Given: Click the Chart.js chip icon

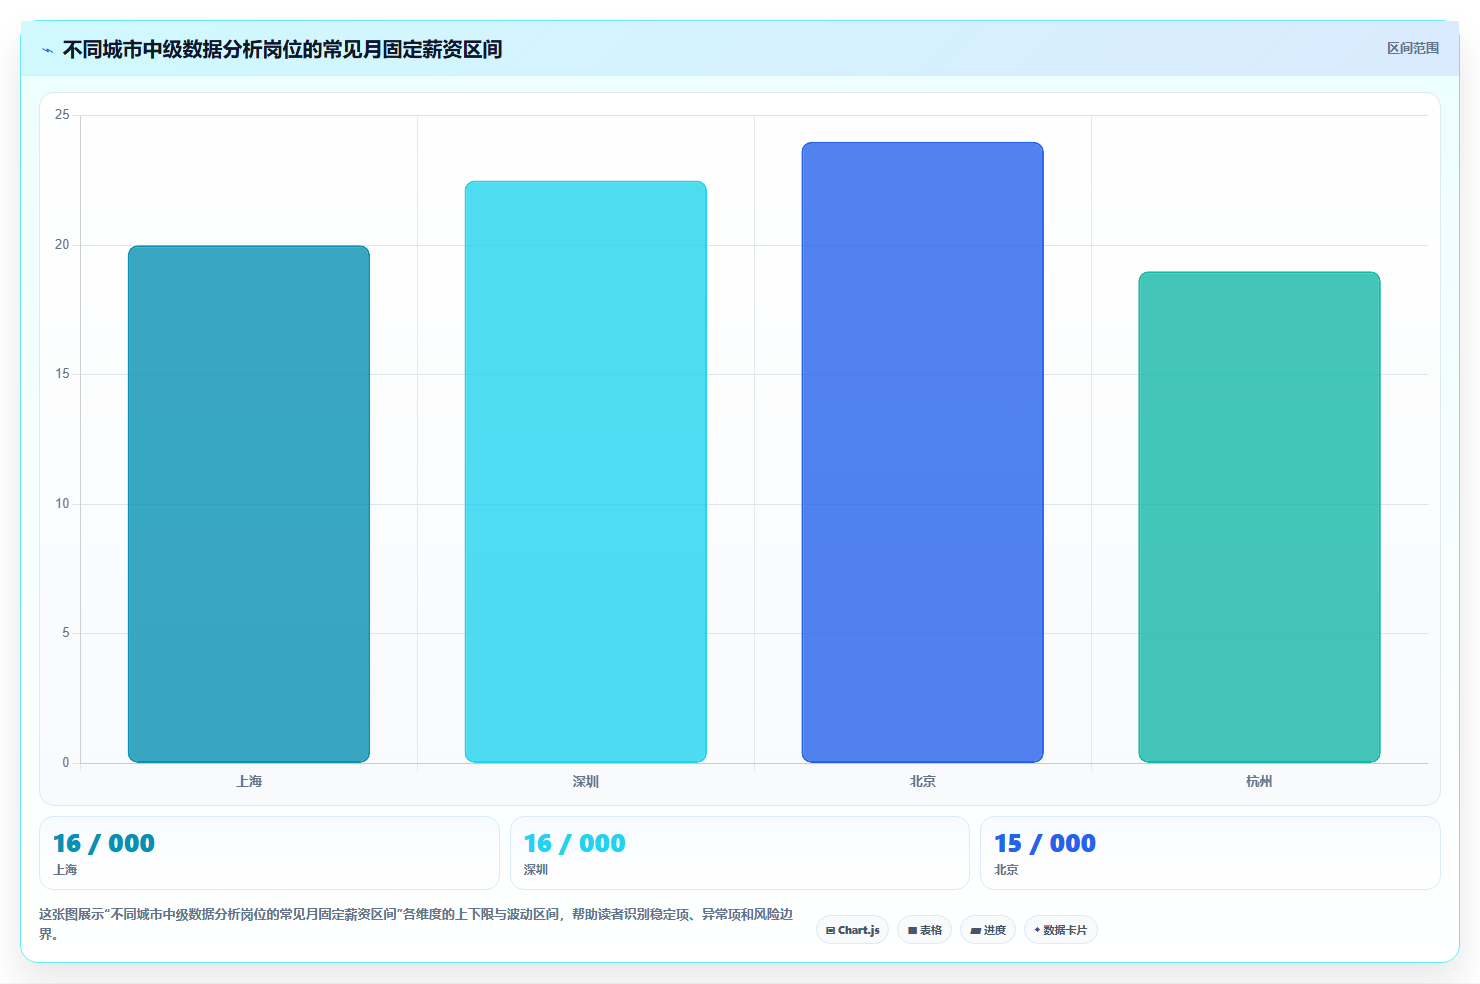Looking at the screenshot, I should point(830,930).
